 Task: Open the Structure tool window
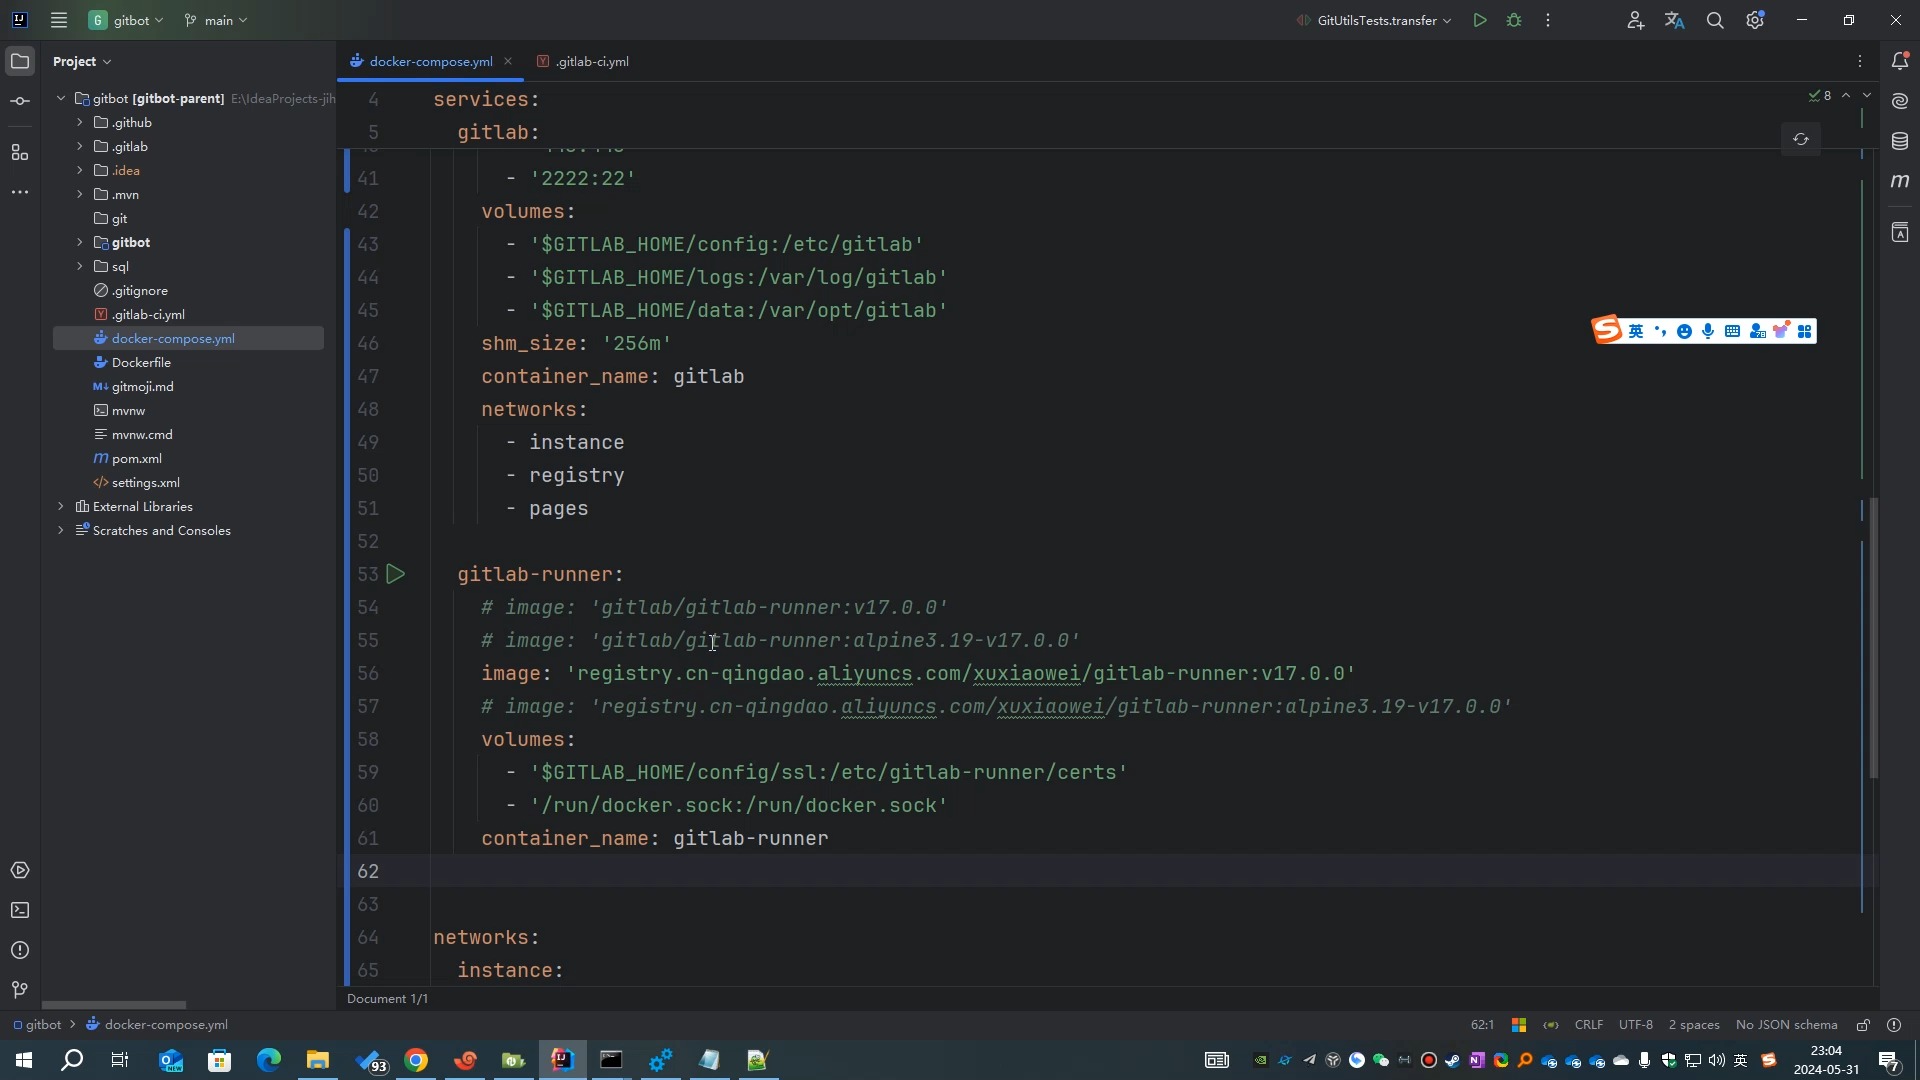click(x=20, y=152)
